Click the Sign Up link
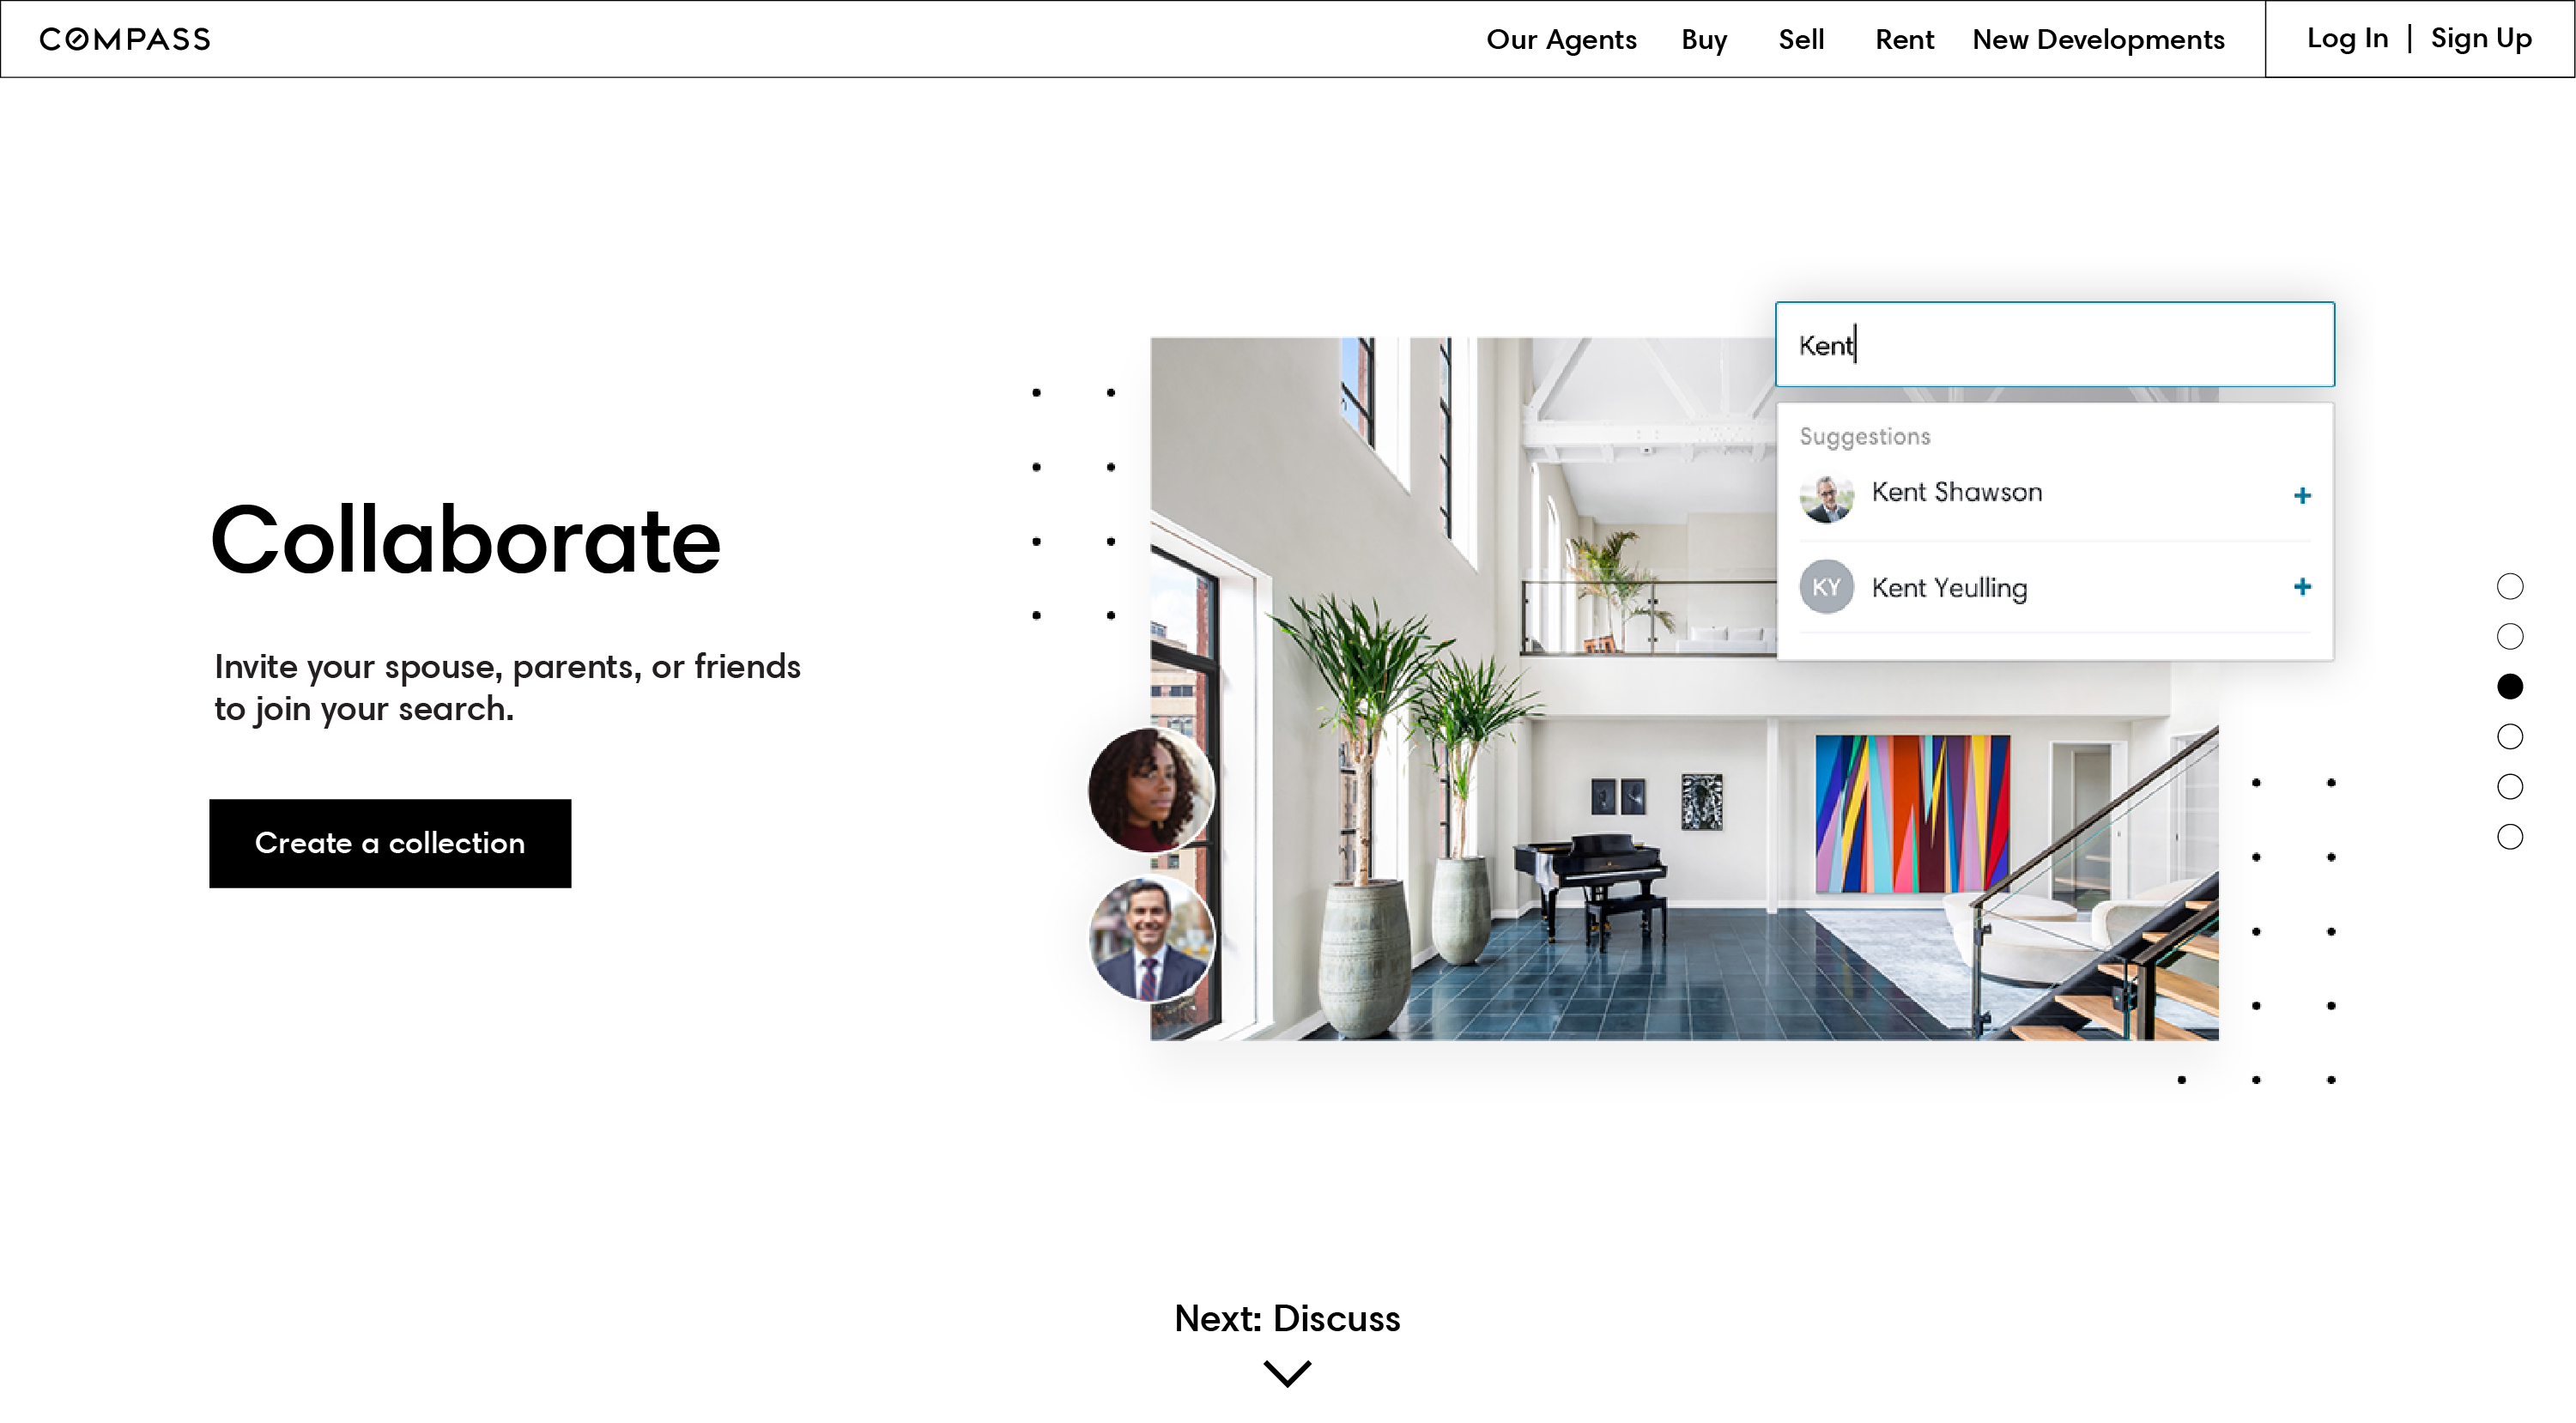Image resolution: width=2576 pixels, height=1423 pixels. tap(2481, 38)
